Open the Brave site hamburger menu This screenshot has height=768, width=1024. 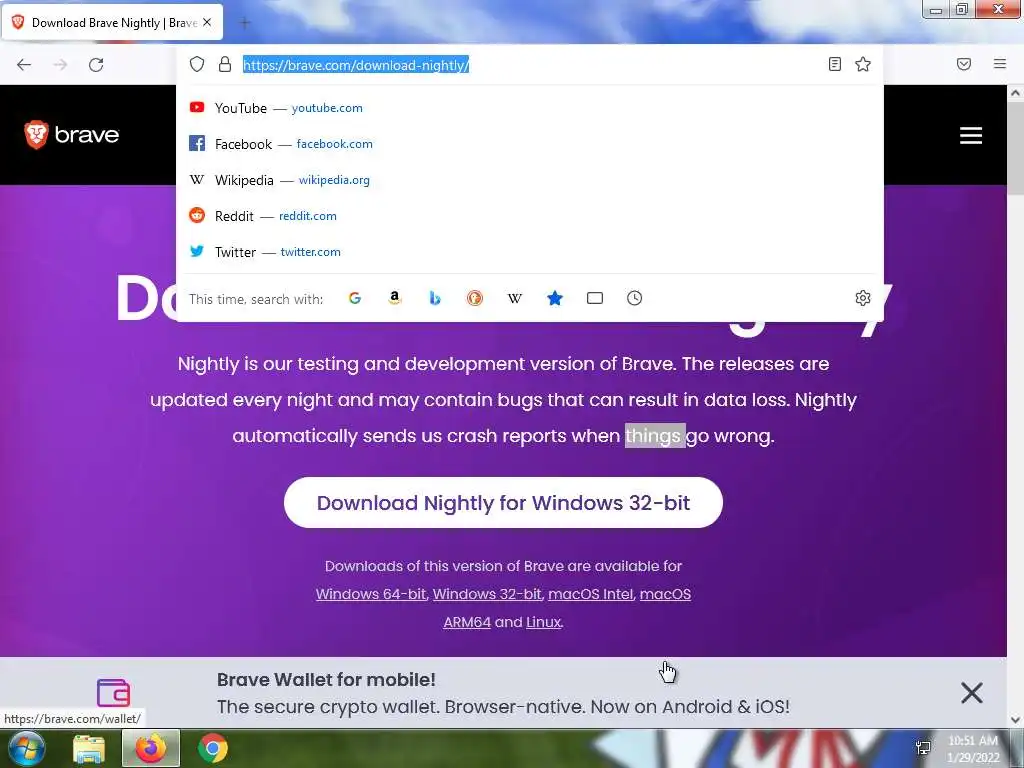coord(970,135)
